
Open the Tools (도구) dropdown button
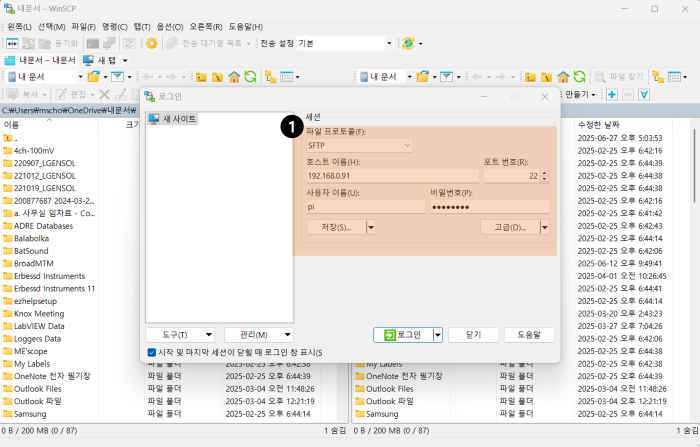coord(180,334)
